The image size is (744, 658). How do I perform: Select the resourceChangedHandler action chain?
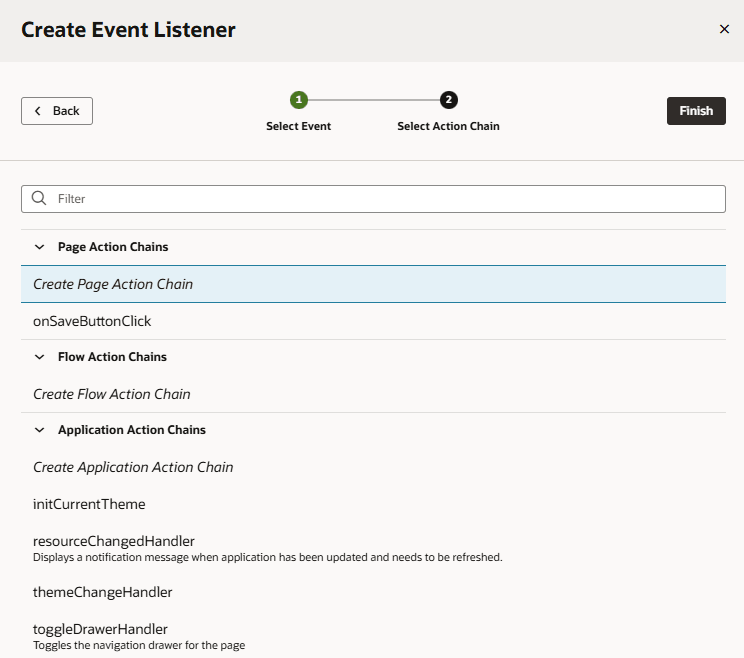373,548
